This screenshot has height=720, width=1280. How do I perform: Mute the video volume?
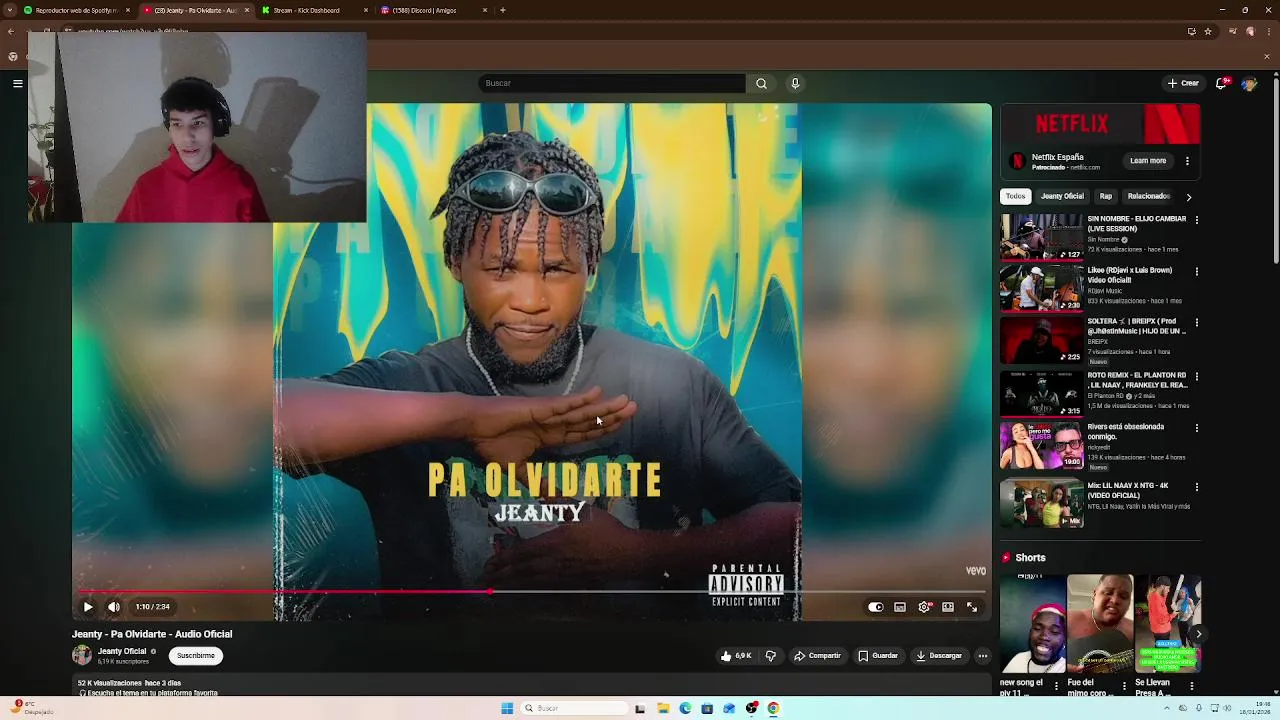pyautogui.click(x=114, y=606)
